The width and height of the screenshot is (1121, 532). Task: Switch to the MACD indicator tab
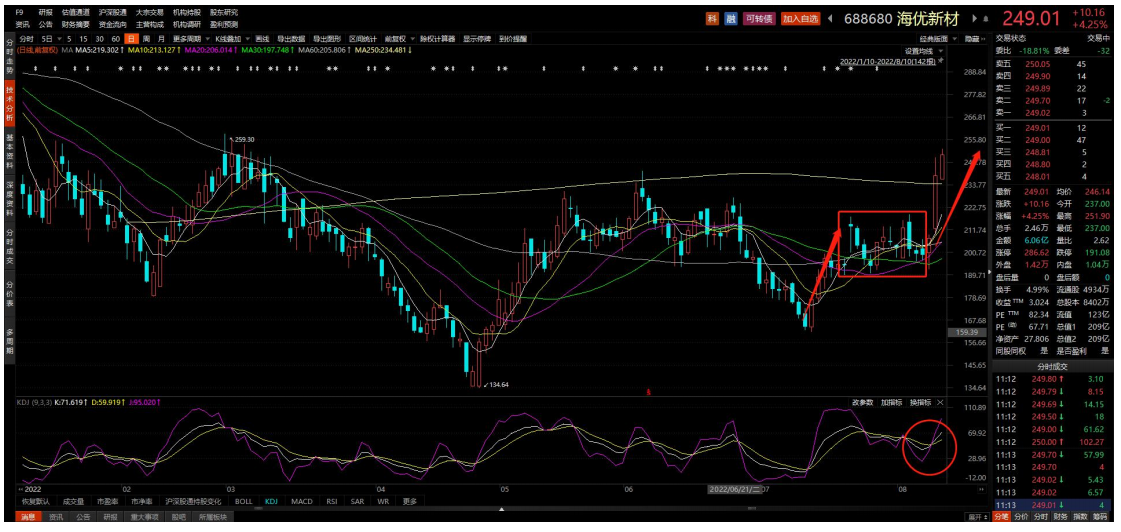coord(301,501)
